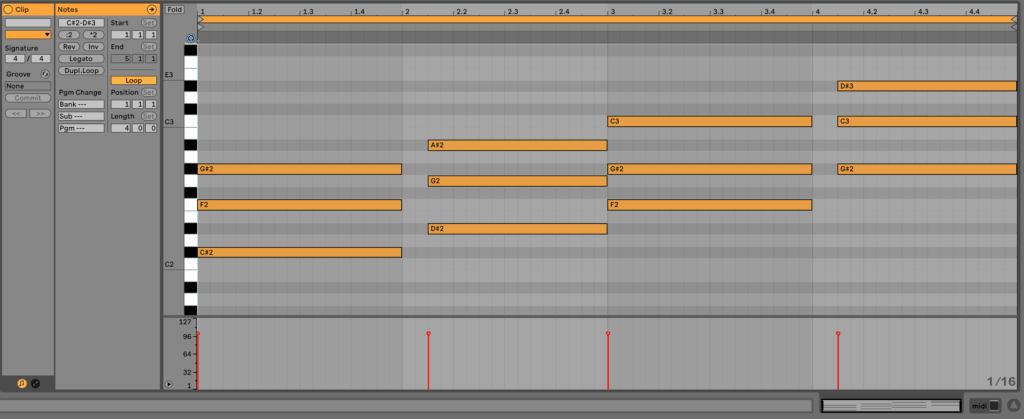Open the Bank program change chooser
This screenshot has width=1024, height=419.
click(81, 104)
